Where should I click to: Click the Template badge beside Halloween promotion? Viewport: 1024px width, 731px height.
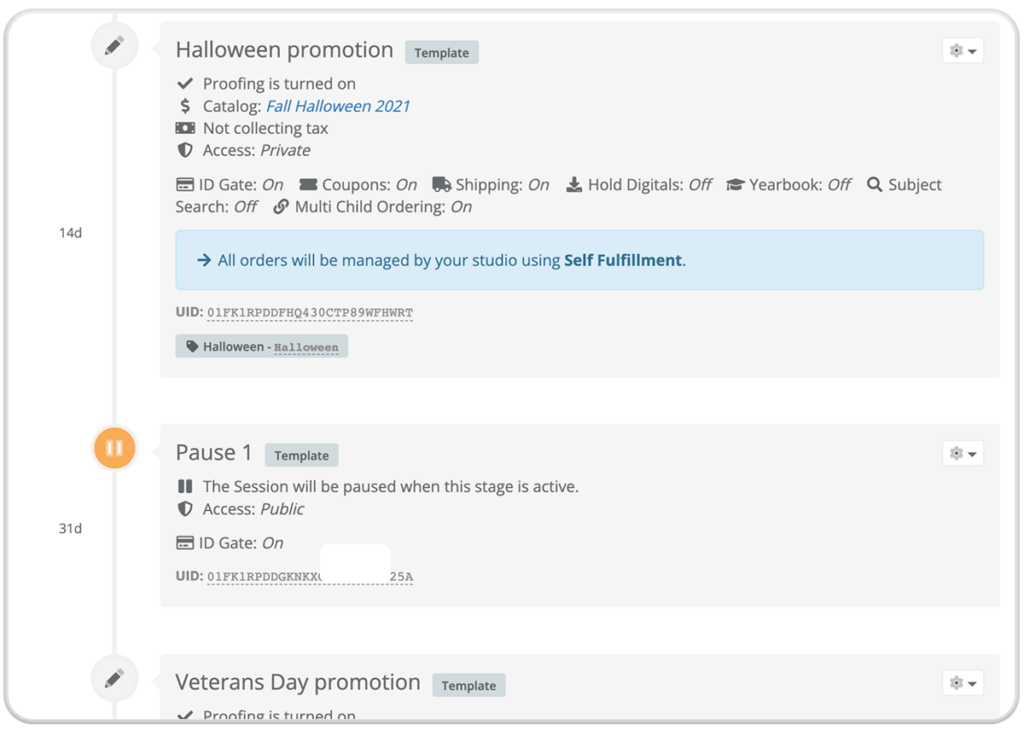[441, 52]
